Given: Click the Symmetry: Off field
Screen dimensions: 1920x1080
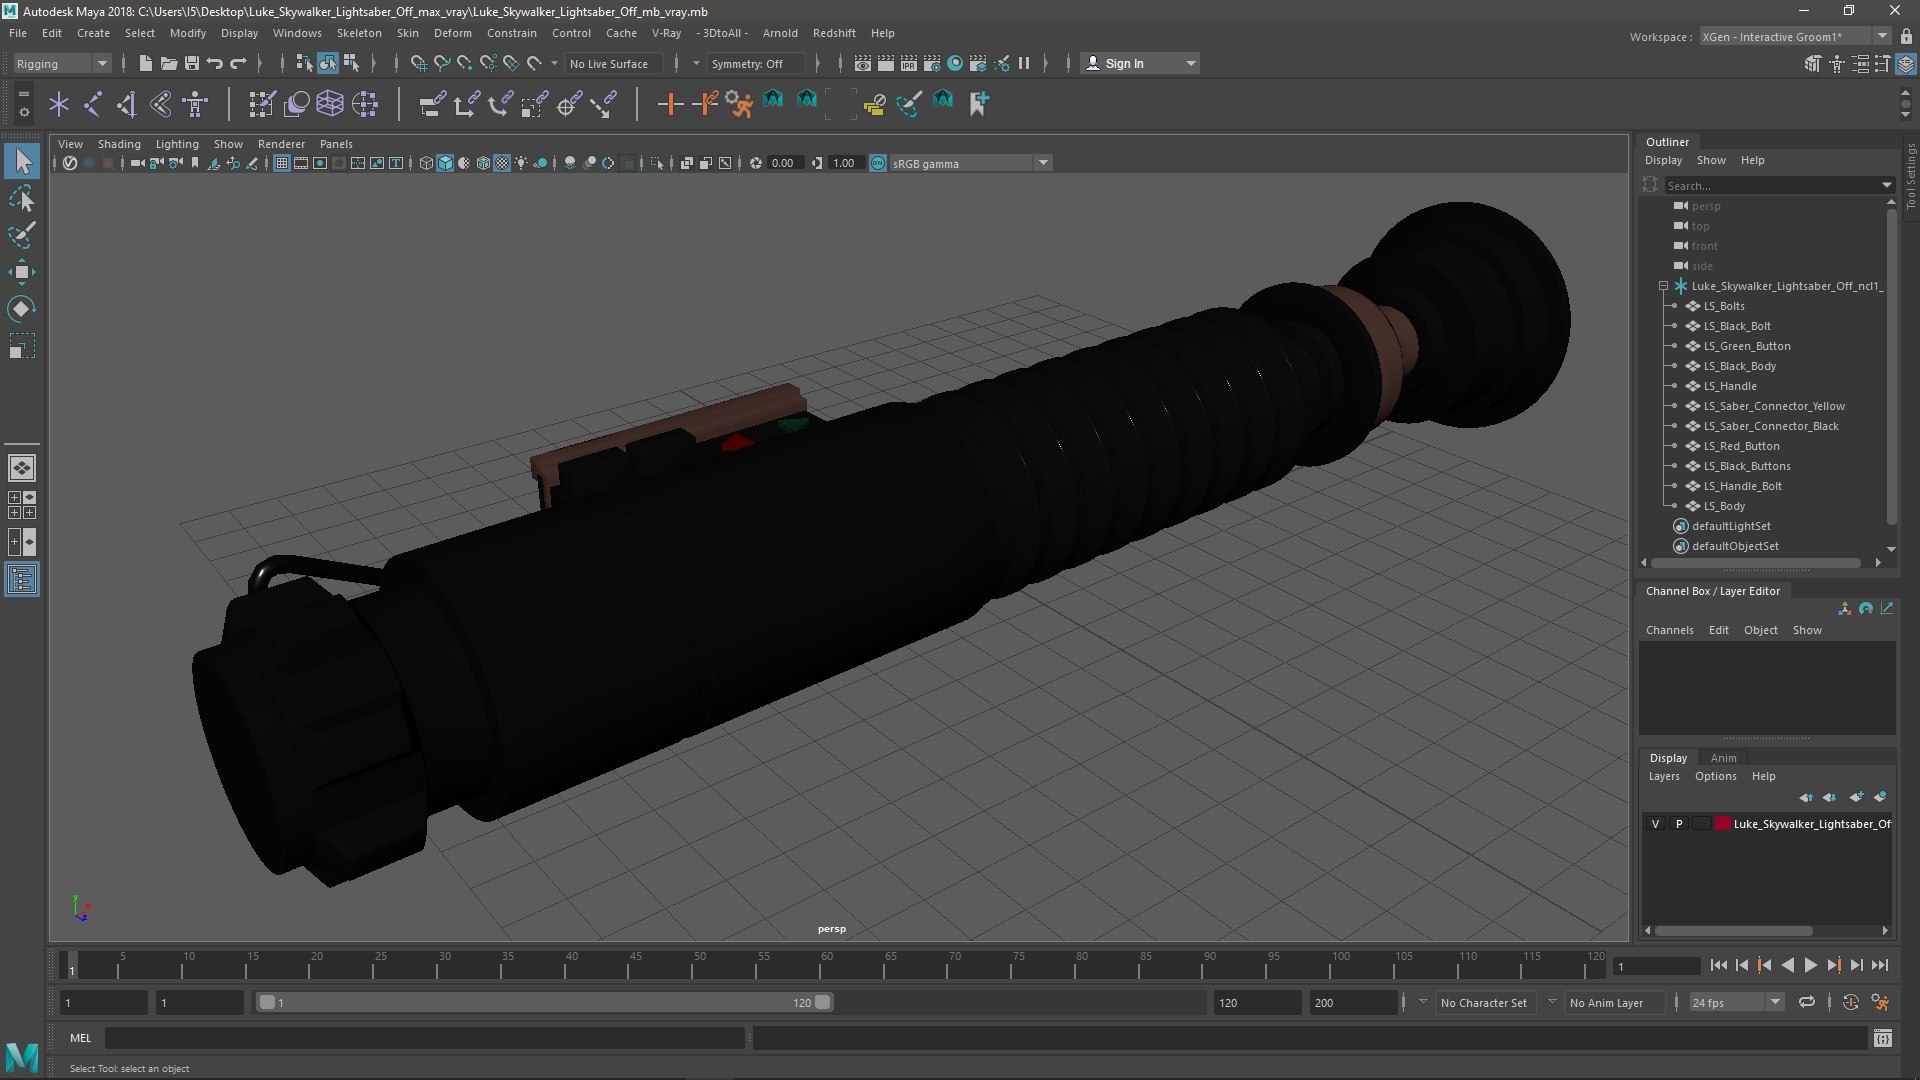Looking at the screenshot, I should pyautogui.click(x=755, y=63).
